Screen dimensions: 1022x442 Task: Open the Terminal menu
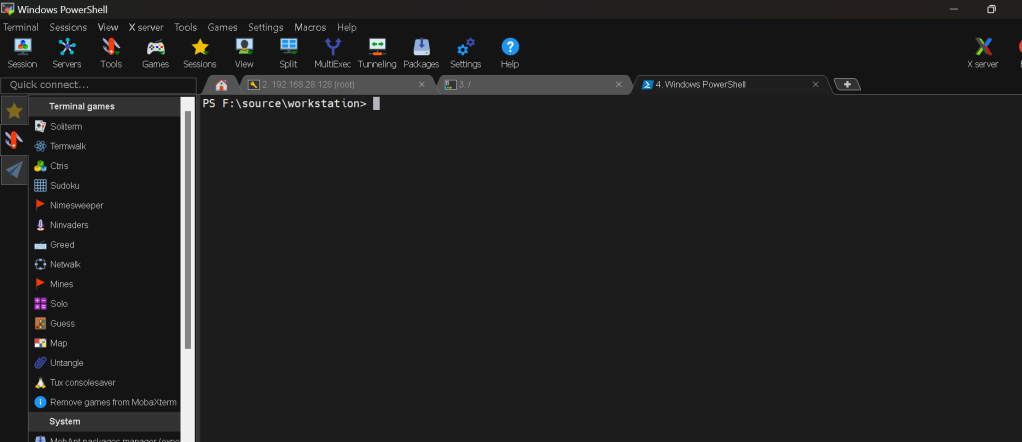tap(21, 27)
